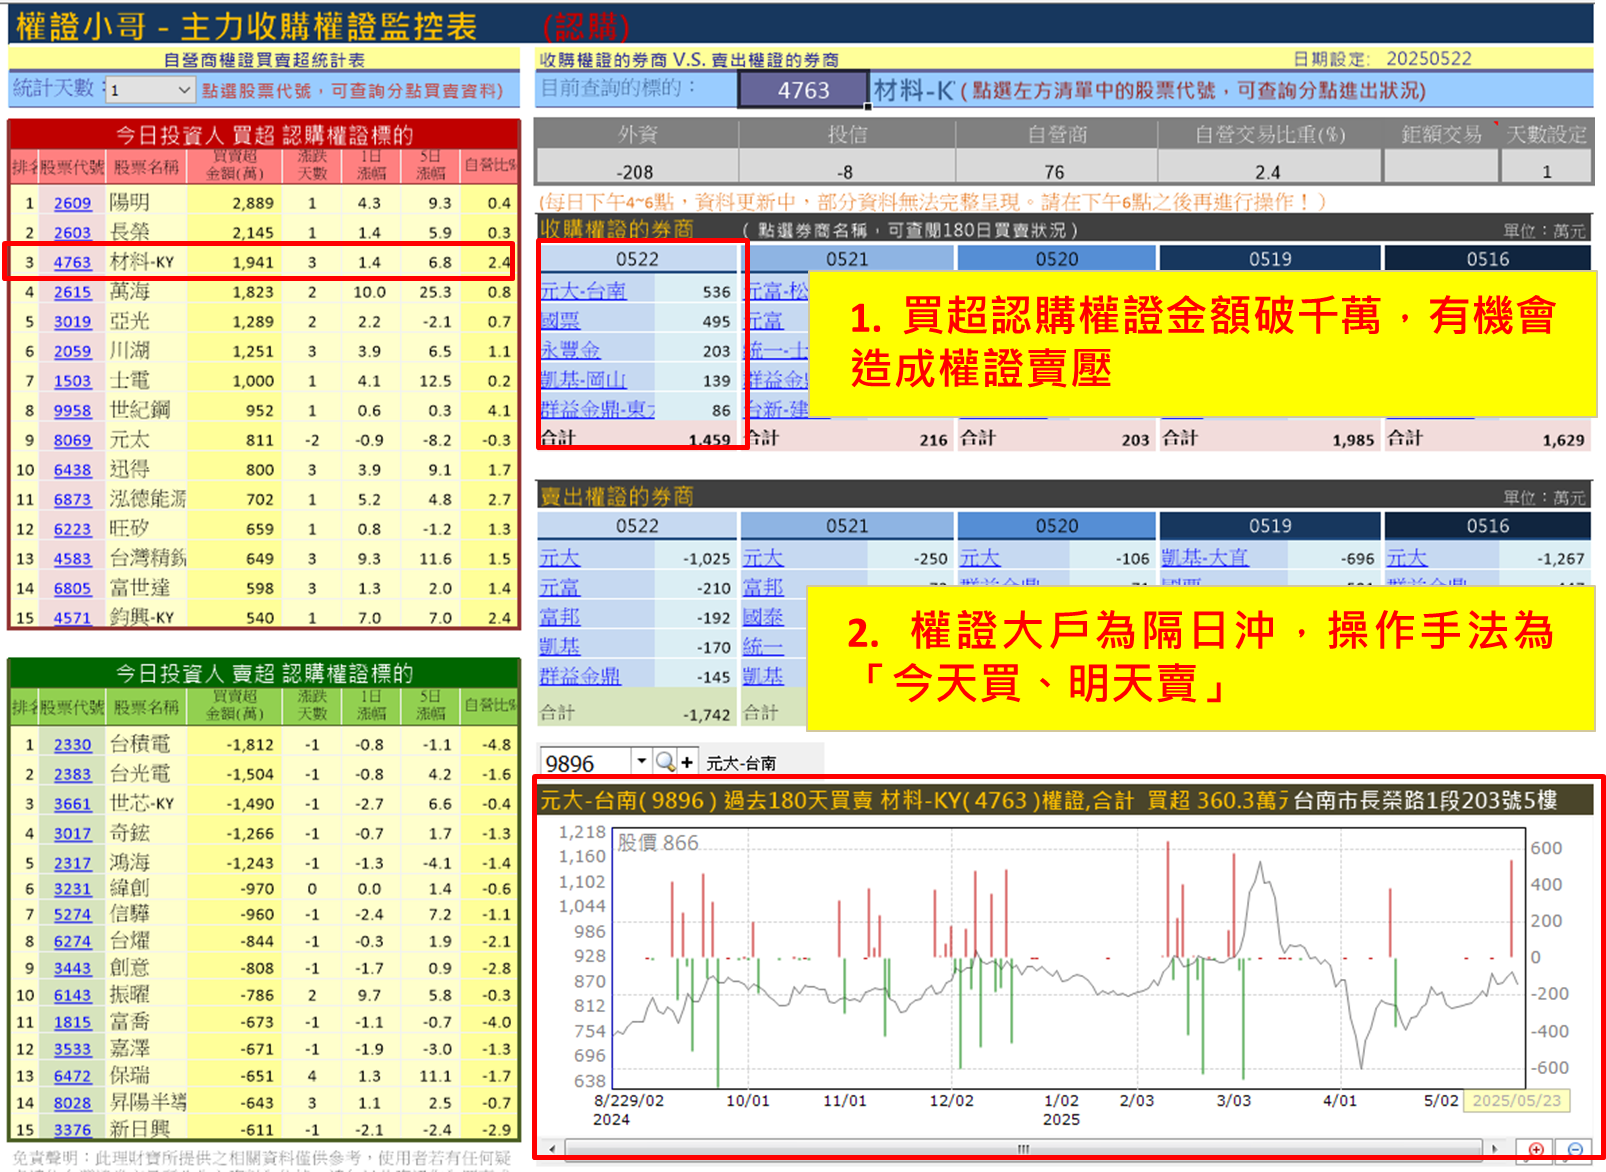Open stock code 3231 緯創 link
Screen dimensions: 1606x1172
click(72, 889)
